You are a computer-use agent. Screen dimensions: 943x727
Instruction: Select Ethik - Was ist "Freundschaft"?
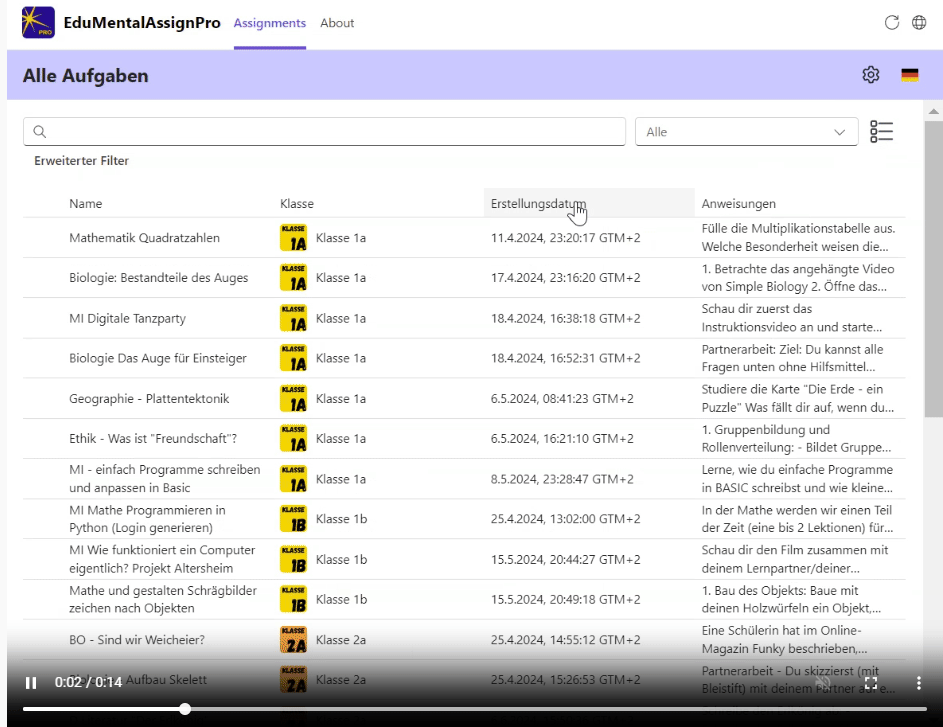click(x=153, y=438)
